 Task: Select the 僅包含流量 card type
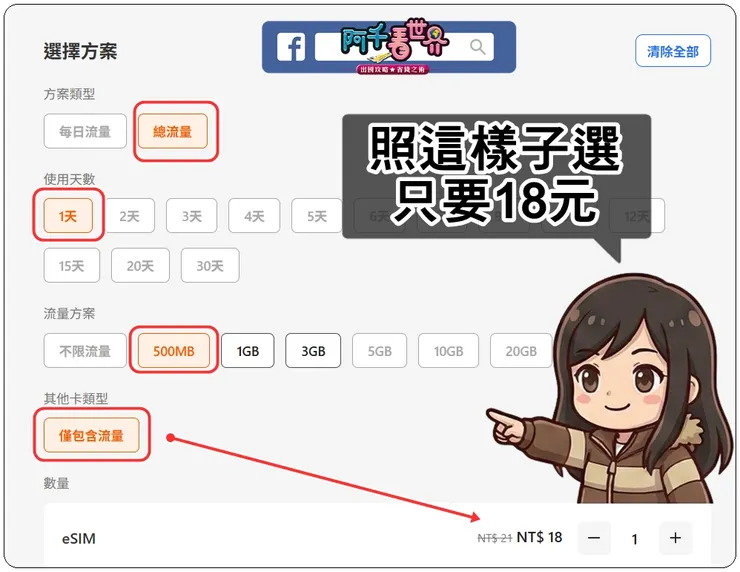click(x=92, y=435)
